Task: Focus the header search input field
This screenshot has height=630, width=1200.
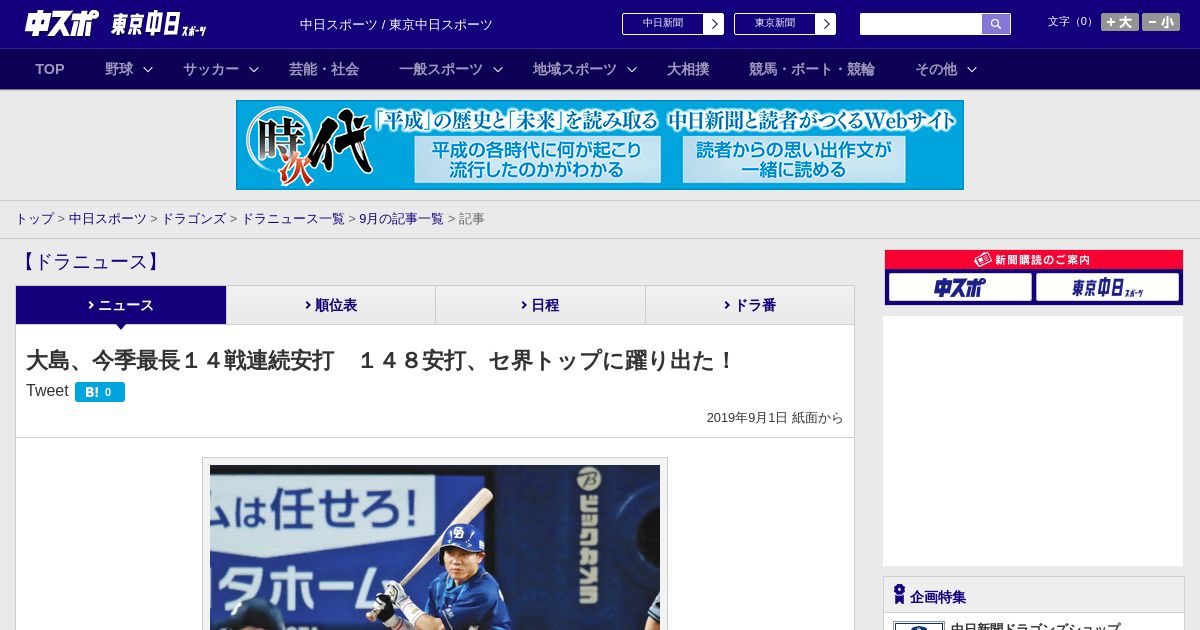Action: click(x=921, y=24)
